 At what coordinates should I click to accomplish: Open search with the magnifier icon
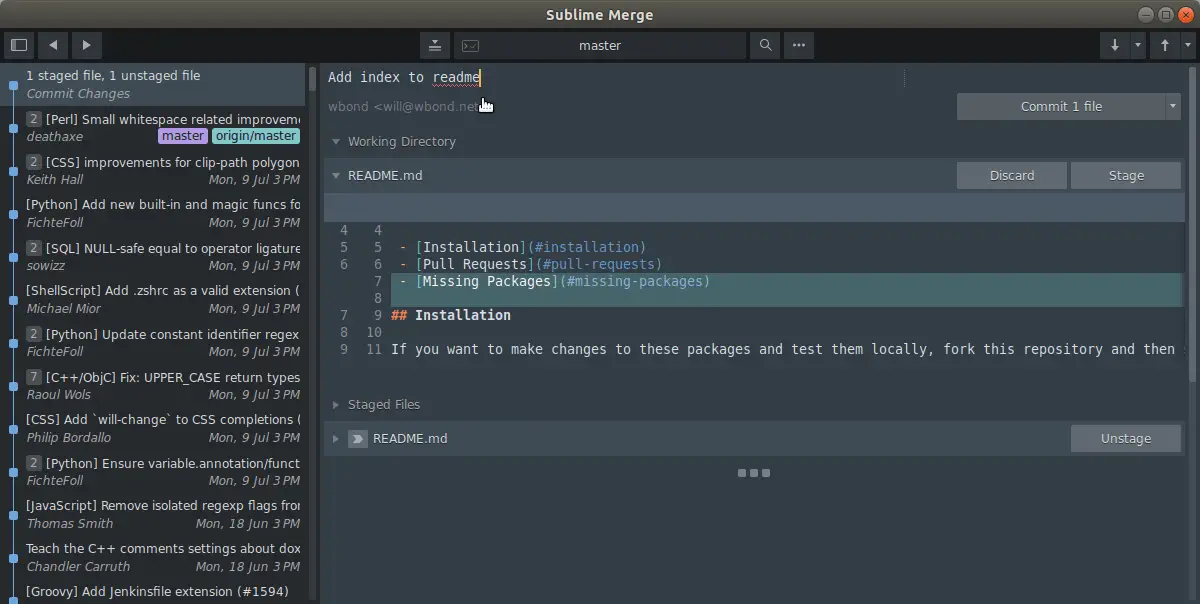pos(765,45)
